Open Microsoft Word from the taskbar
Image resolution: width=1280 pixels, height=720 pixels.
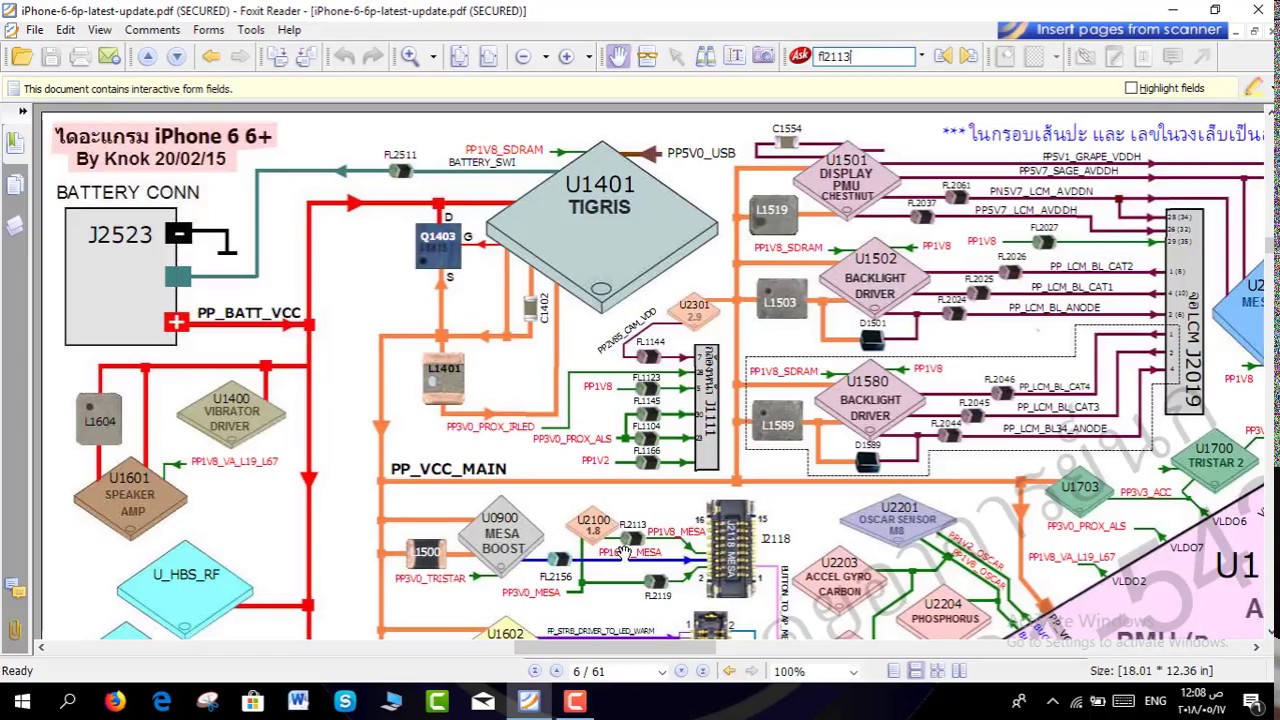pyautogui.click(x=299, y=701)
